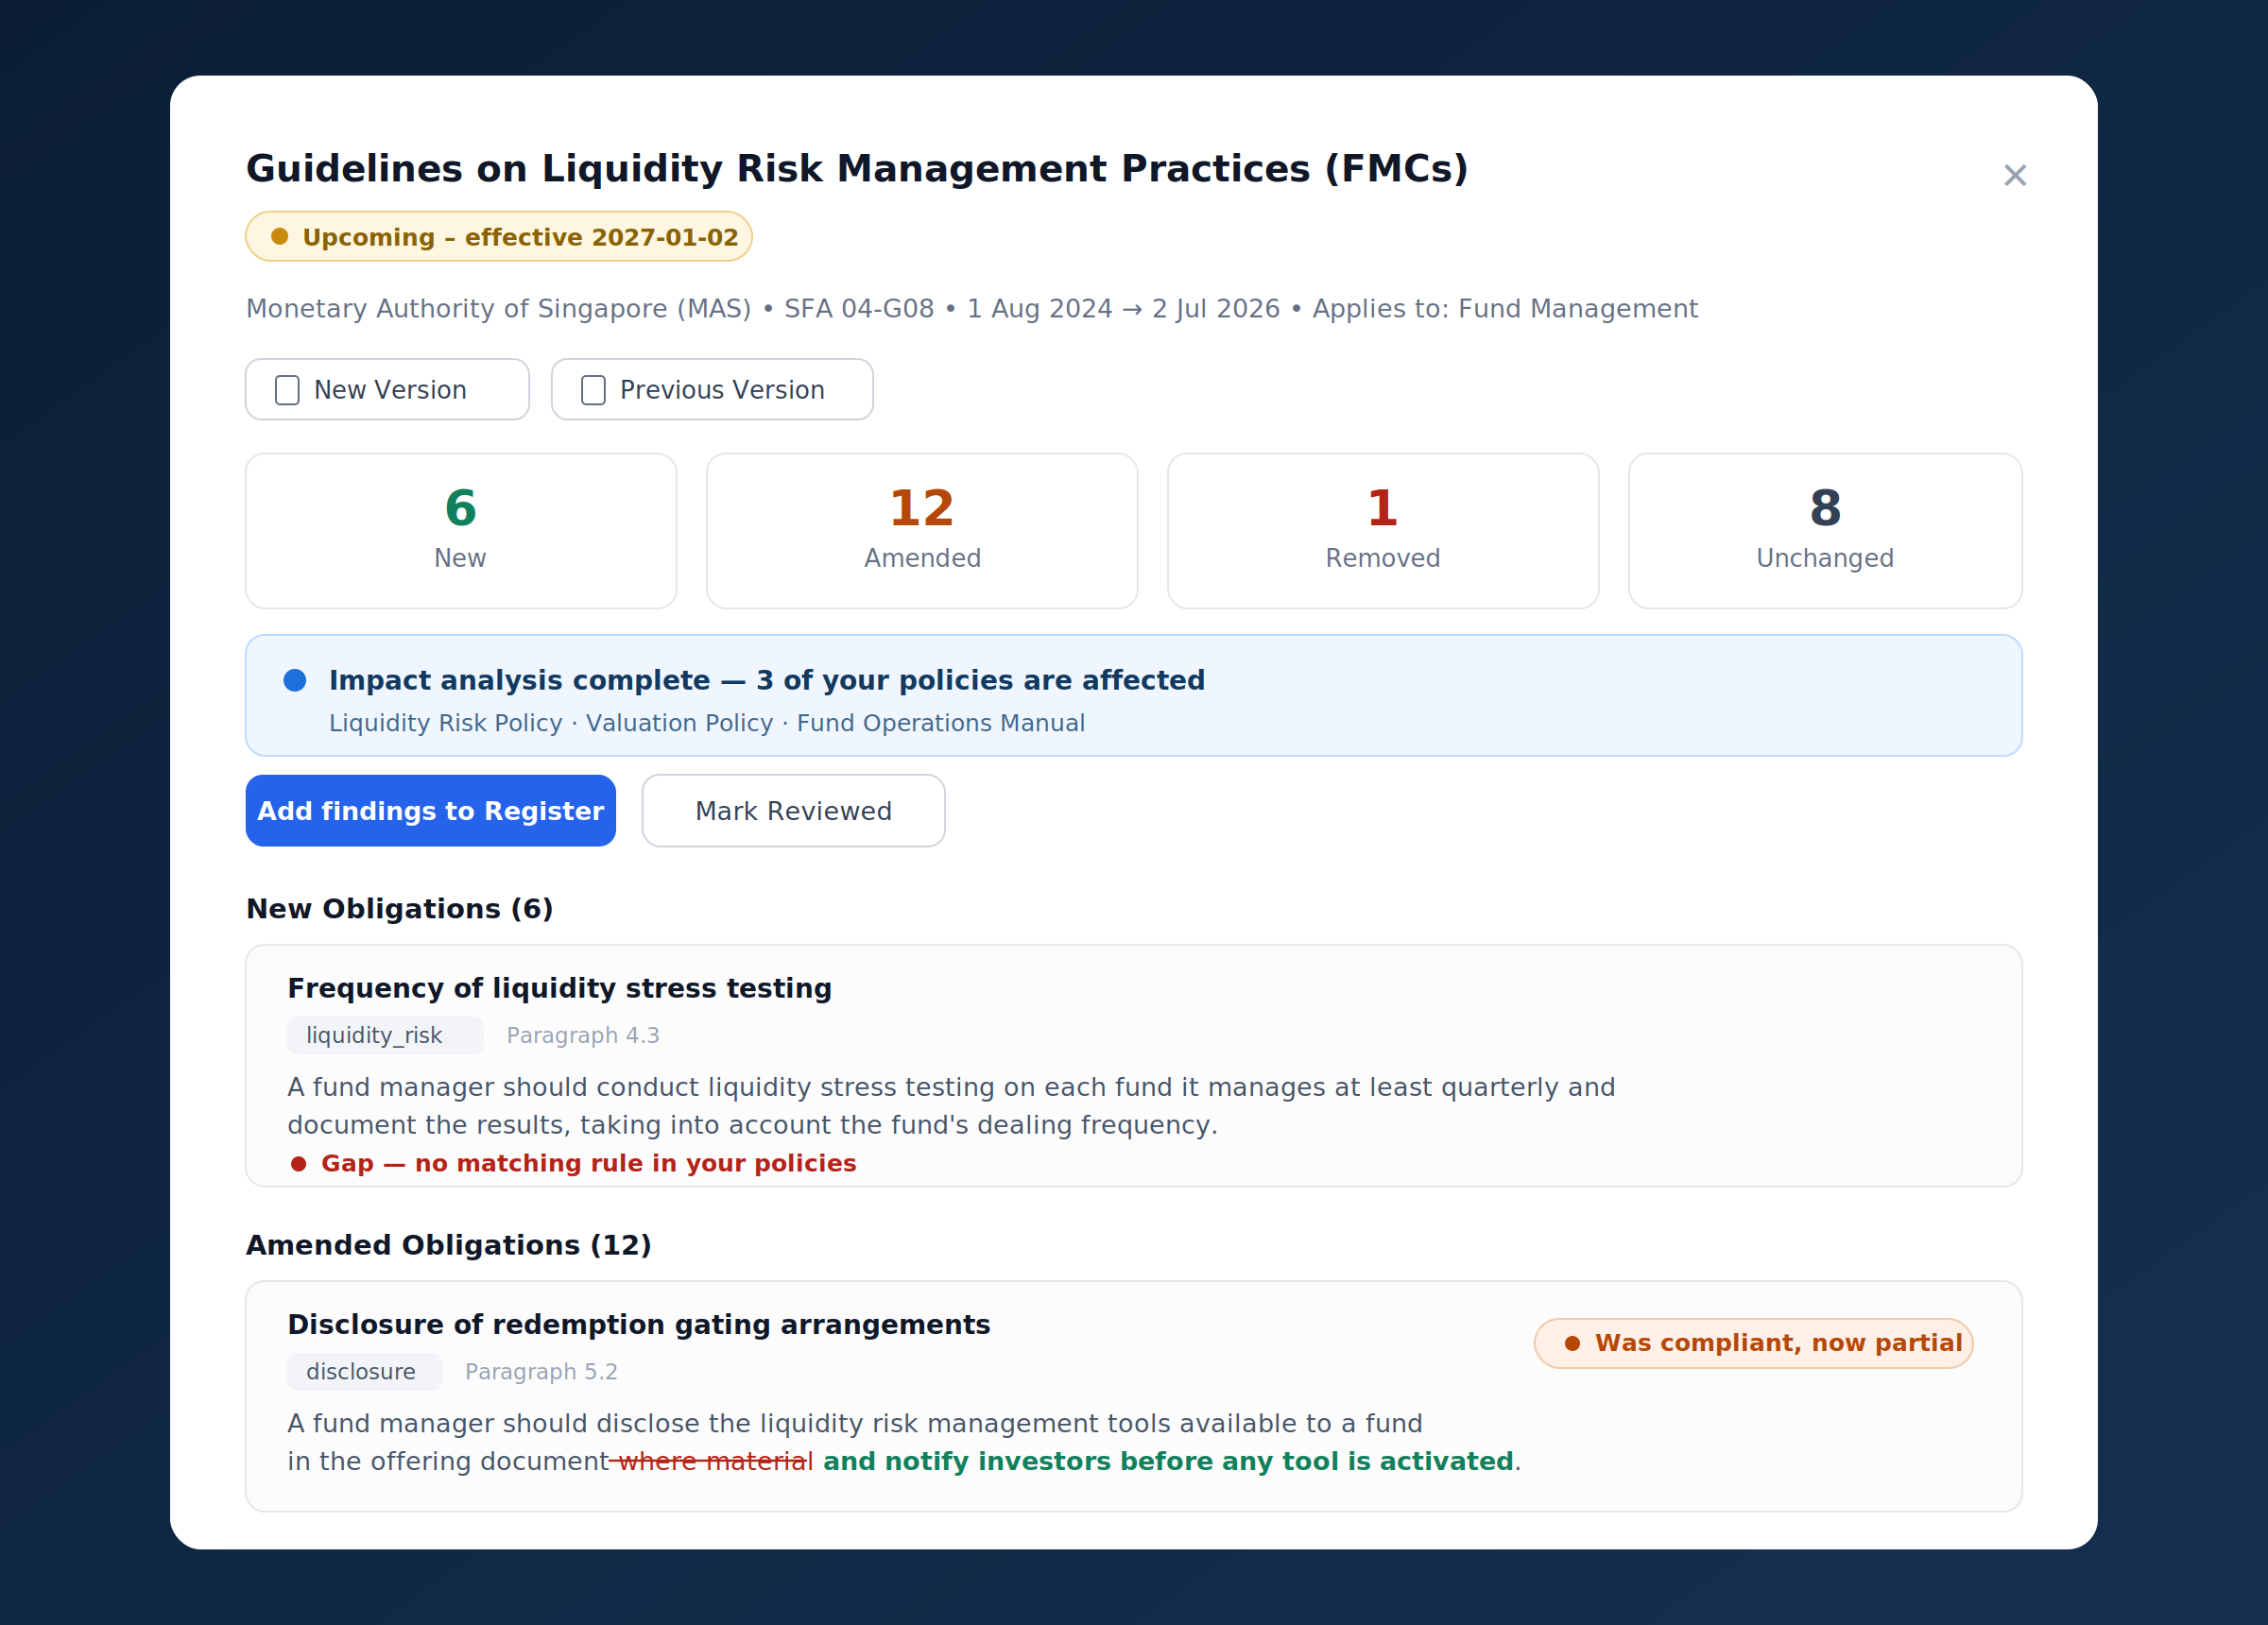Click Gap — no matching rule warning
Image resolution: width=2268 pixels, height=1625 pixels.
[573, 1164]
